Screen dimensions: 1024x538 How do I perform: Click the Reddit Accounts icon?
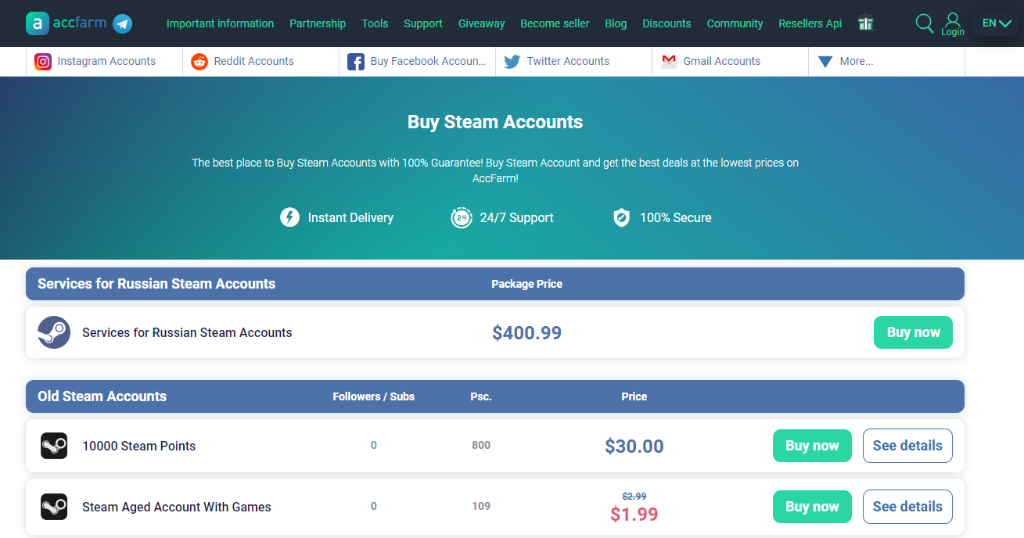(199, 61)
